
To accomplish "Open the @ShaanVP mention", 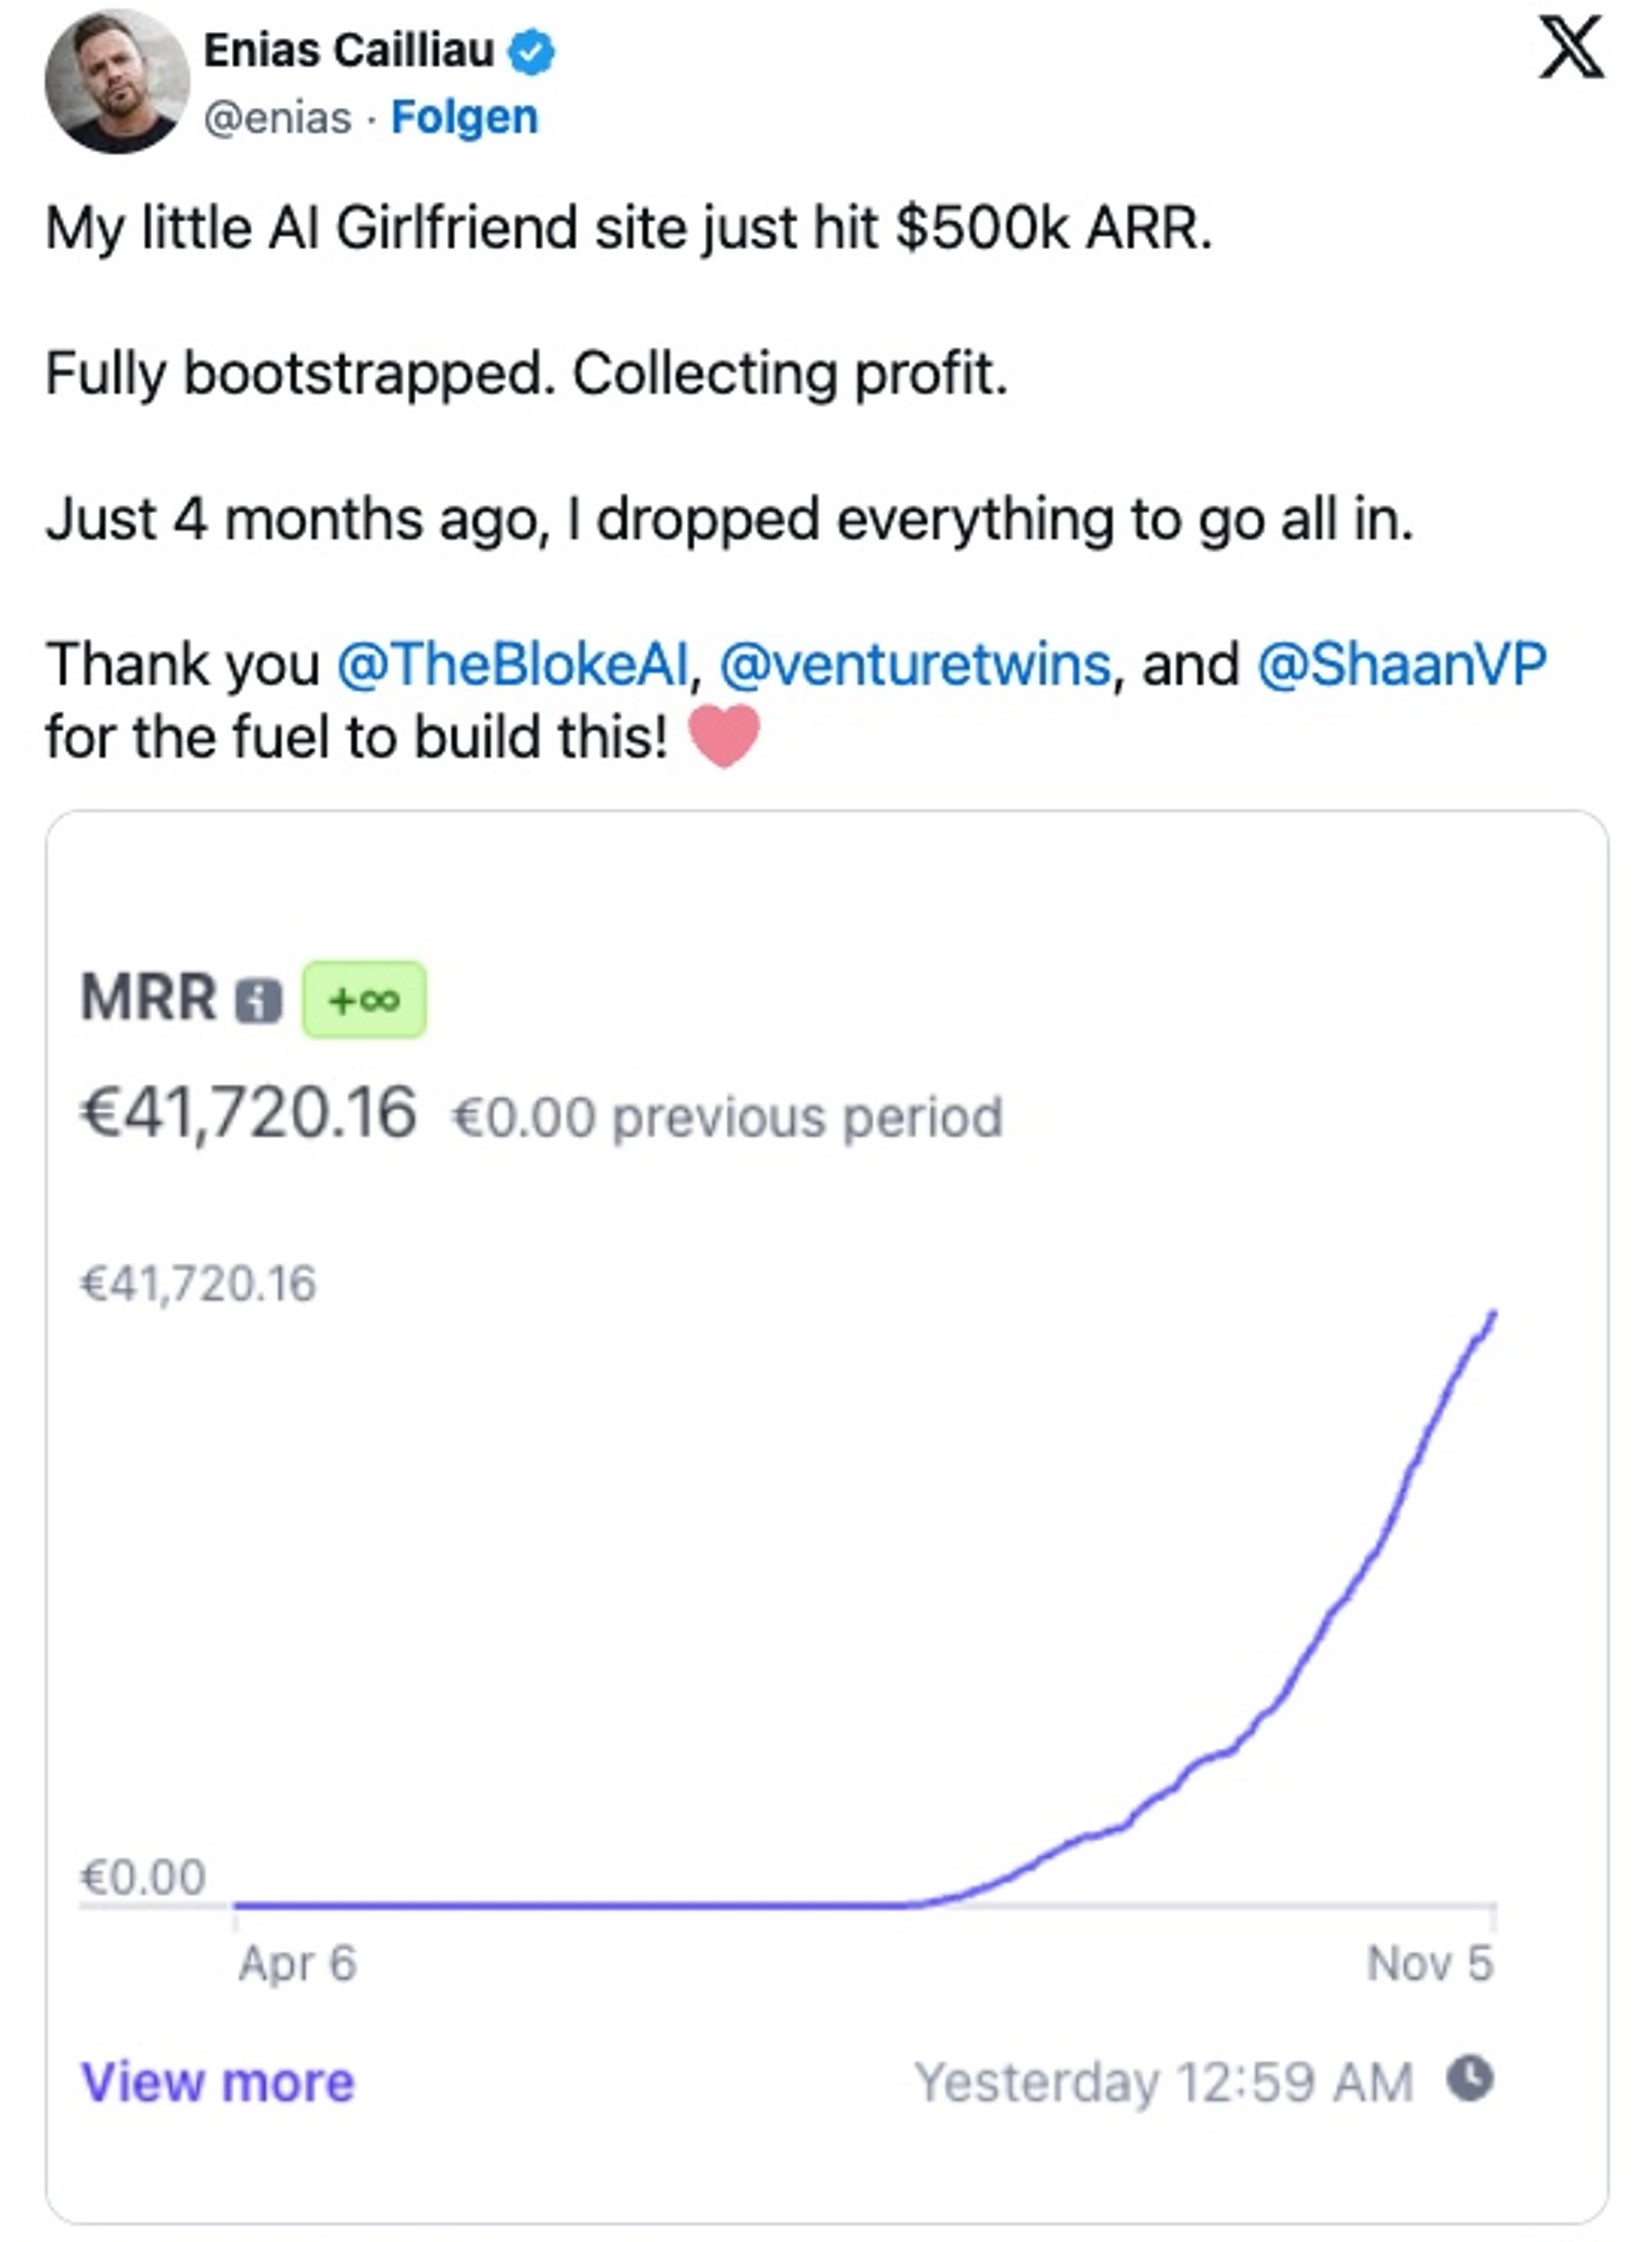I will (1401, 664).
